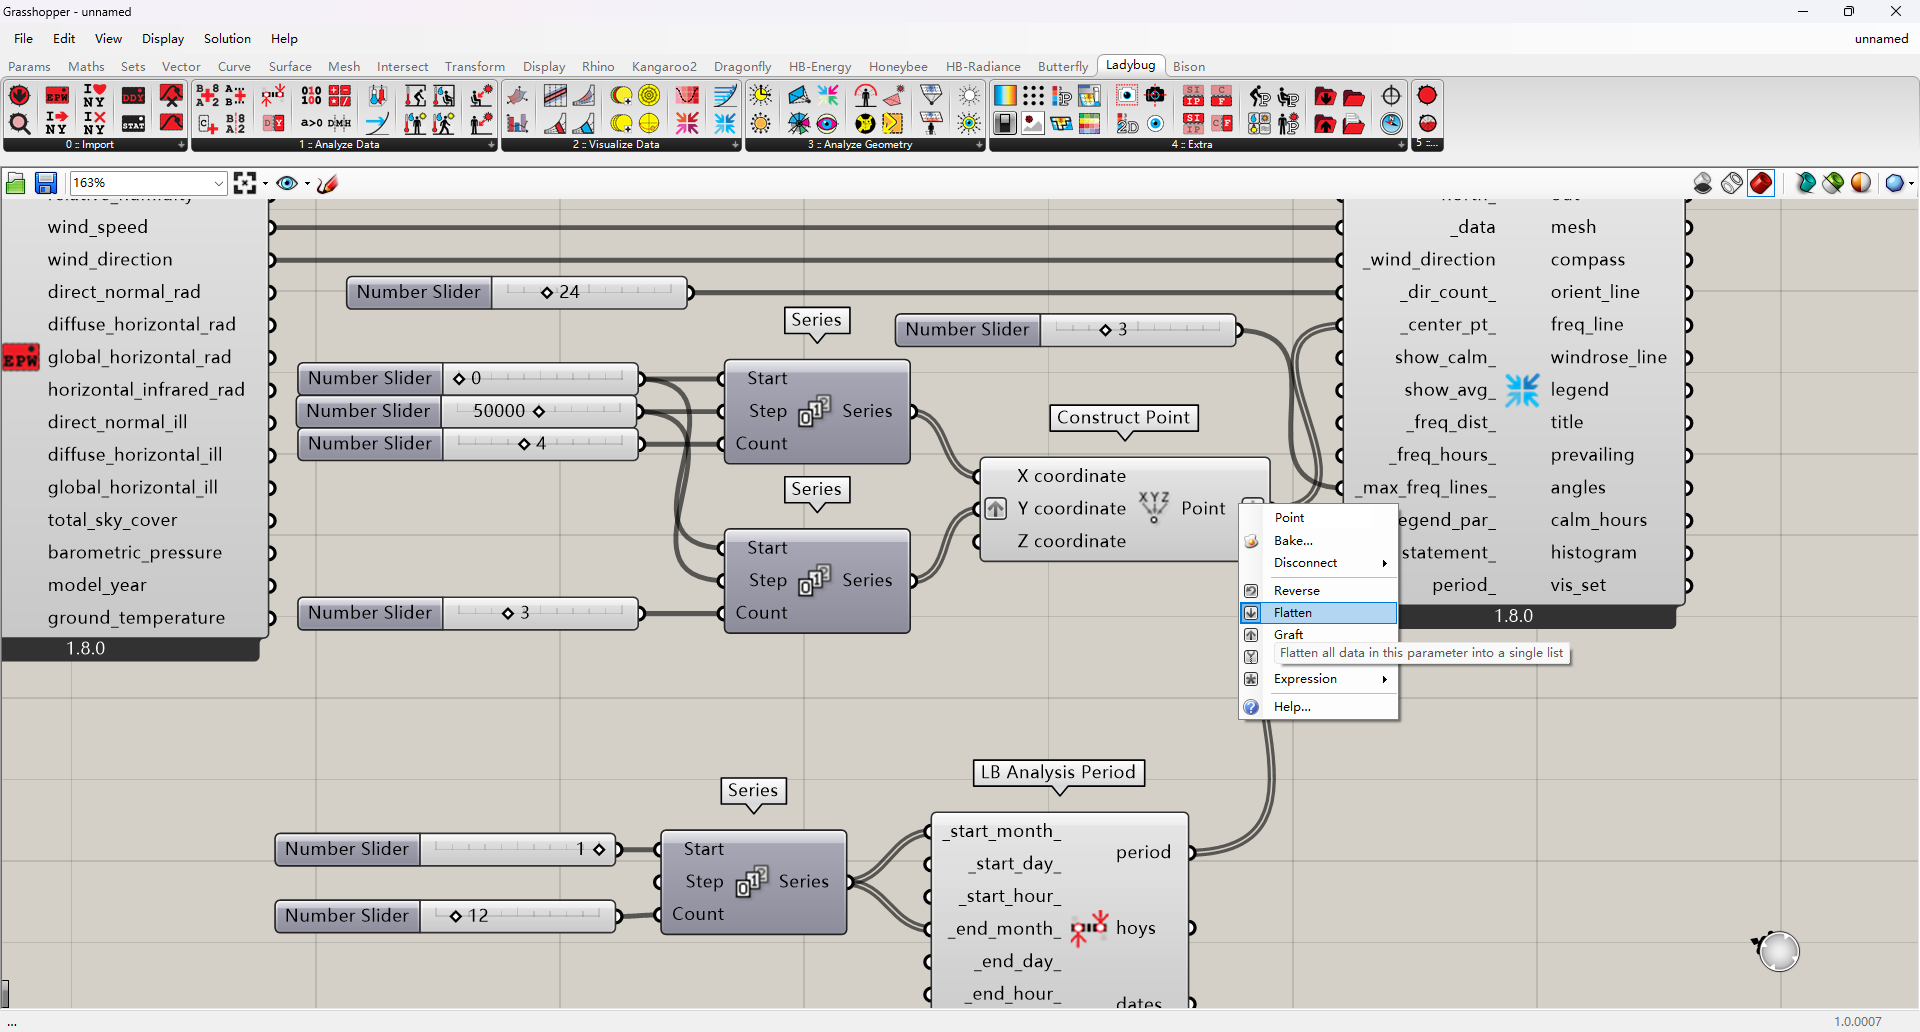This screenshot has height=1032, width=1920.
Task: Click the Construct Point label tag
Action: [x=1124, y=417]
